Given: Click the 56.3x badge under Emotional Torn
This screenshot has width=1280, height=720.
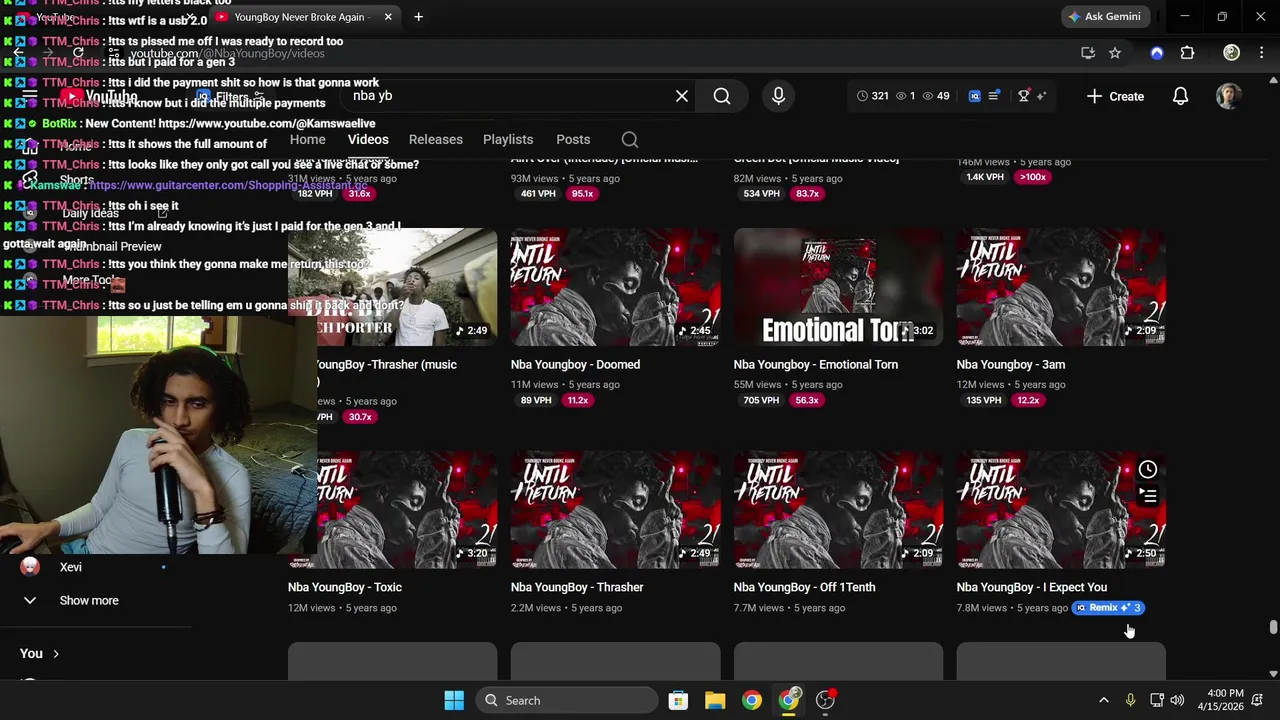Looking at the screenshot, I should 807,401.
